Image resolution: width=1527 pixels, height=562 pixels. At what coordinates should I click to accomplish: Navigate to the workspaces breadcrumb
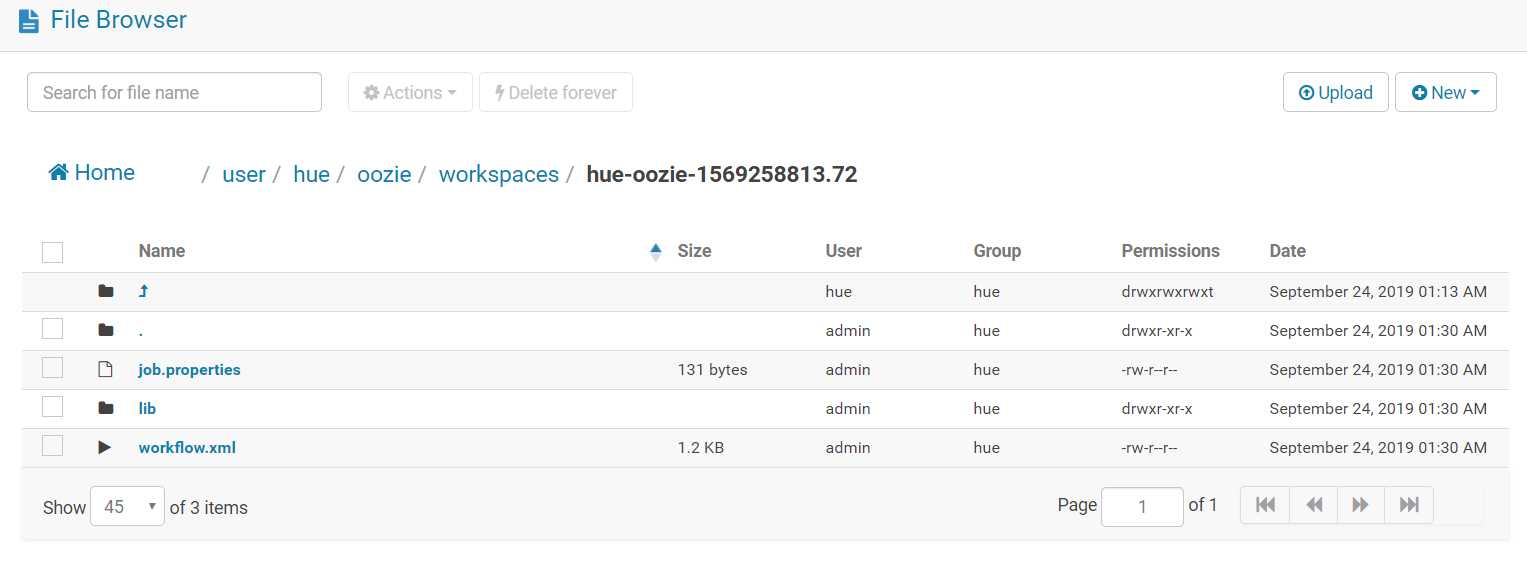(498, 174)
